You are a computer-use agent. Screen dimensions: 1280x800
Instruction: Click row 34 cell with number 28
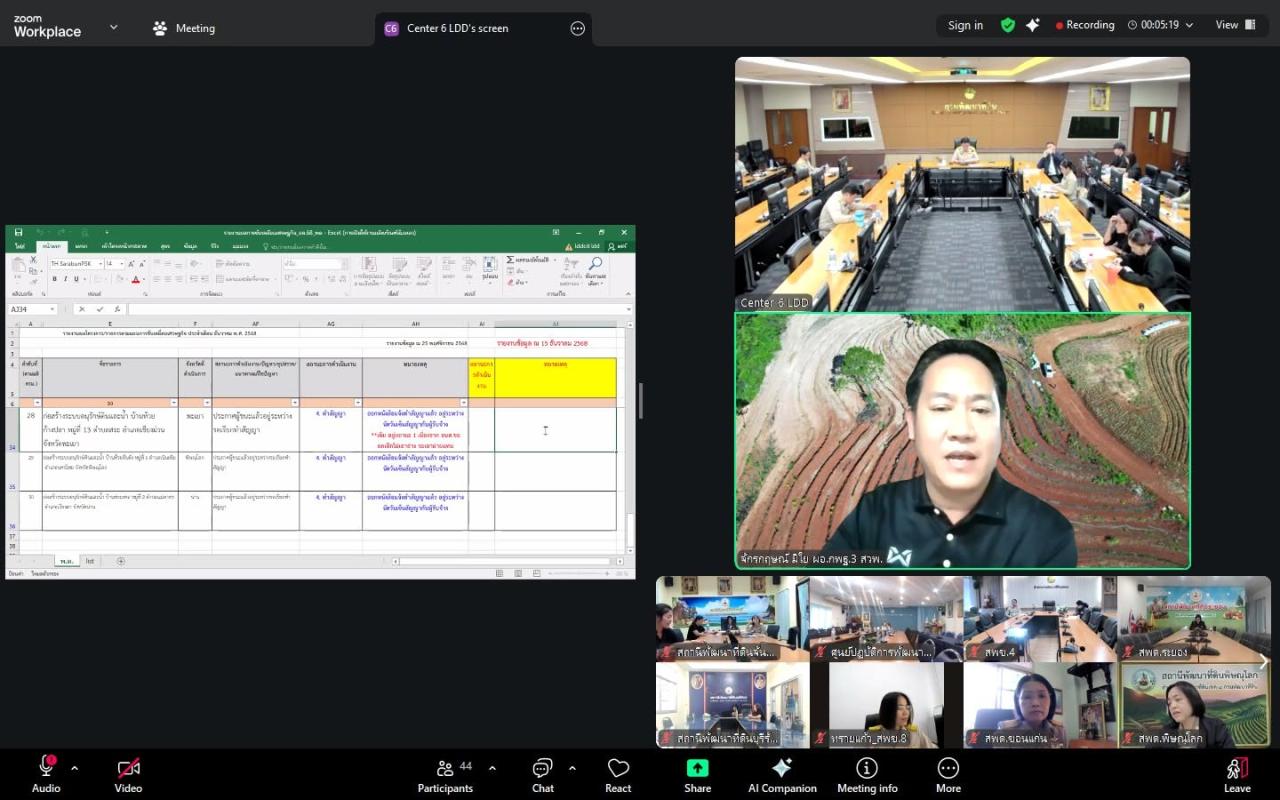pyautogui.click(x=30, y=429)
